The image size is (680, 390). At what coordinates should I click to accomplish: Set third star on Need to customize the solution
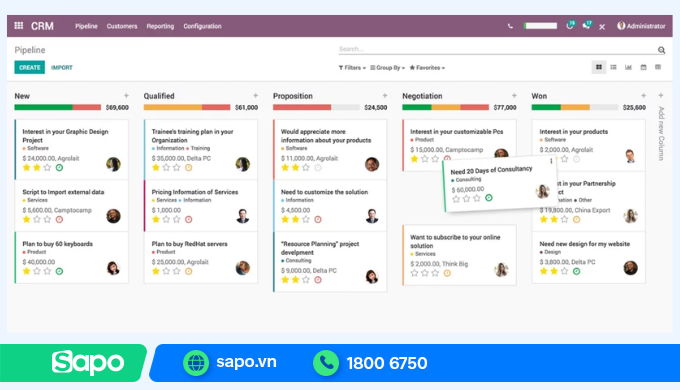pos(306,220)
